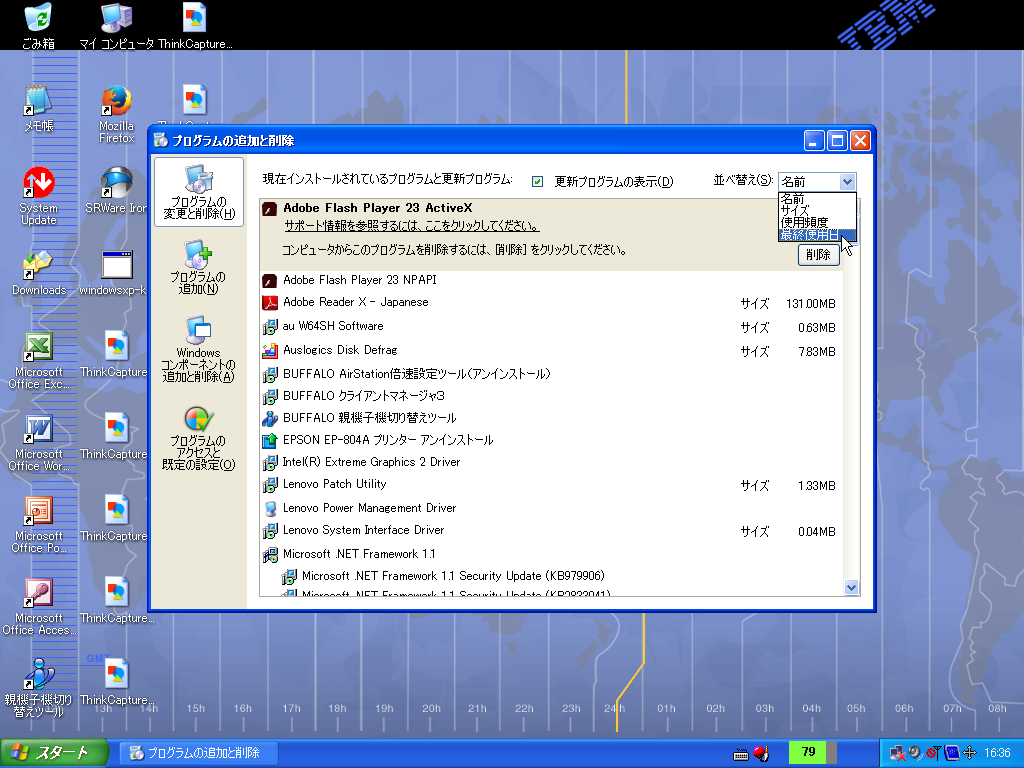The image size is (1024, 768).
Task: Click プログラムの追加と削除 taskbar button
Action: (197, 753)
